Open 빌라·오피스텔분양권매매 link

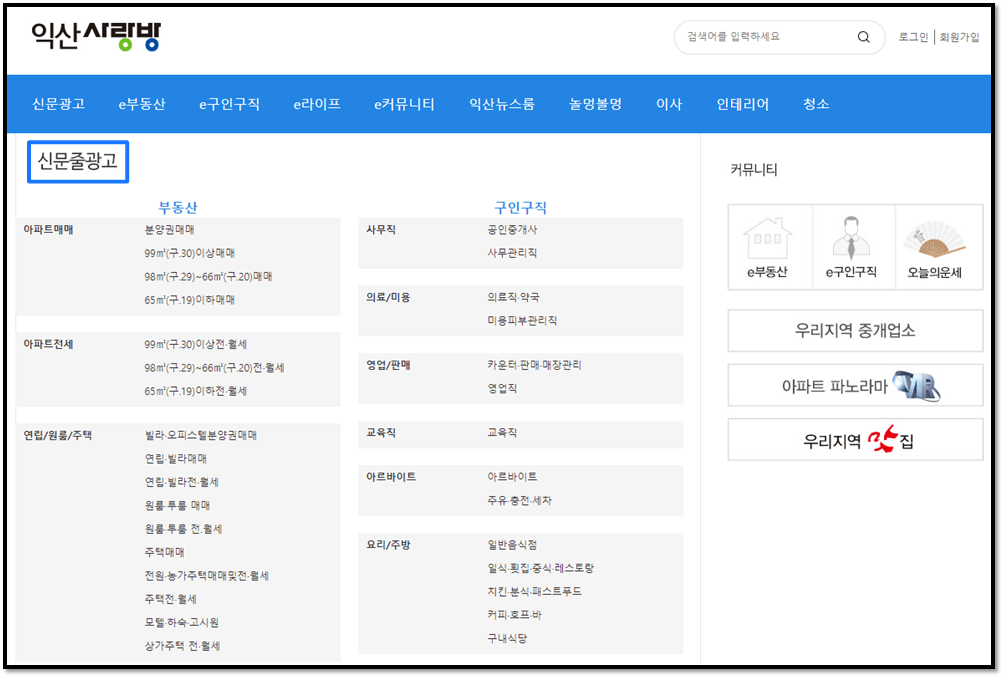pos(201,435)
